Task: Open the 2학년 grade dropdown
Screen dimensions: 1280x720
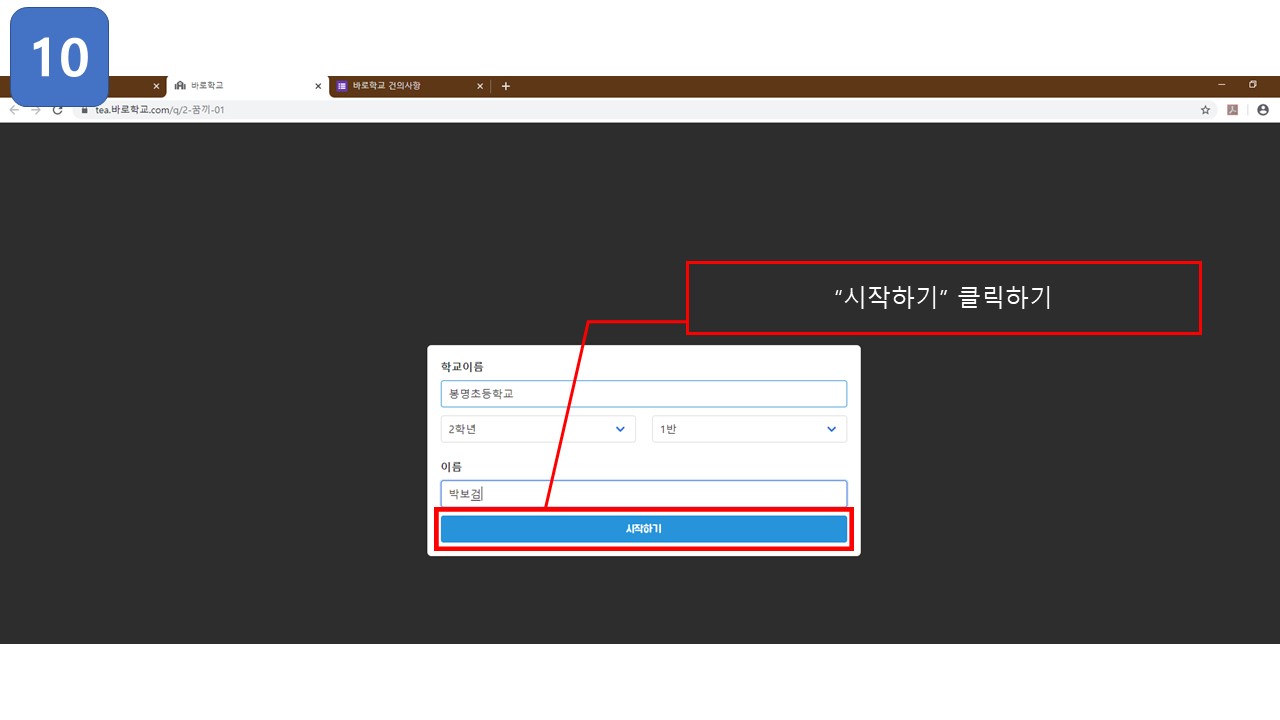Action: coord(538,429)
